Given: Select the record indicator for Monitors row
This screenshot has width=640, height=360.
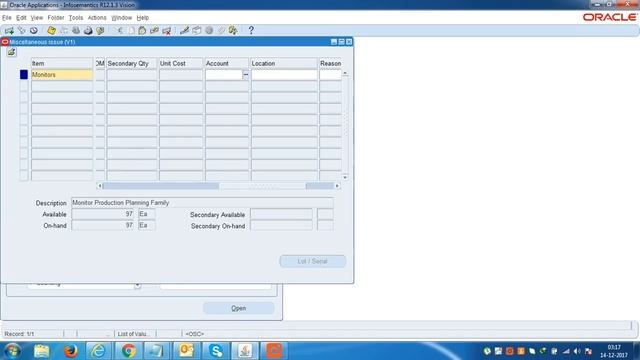Looking at the screenshot, I should (x=24, y=75).
